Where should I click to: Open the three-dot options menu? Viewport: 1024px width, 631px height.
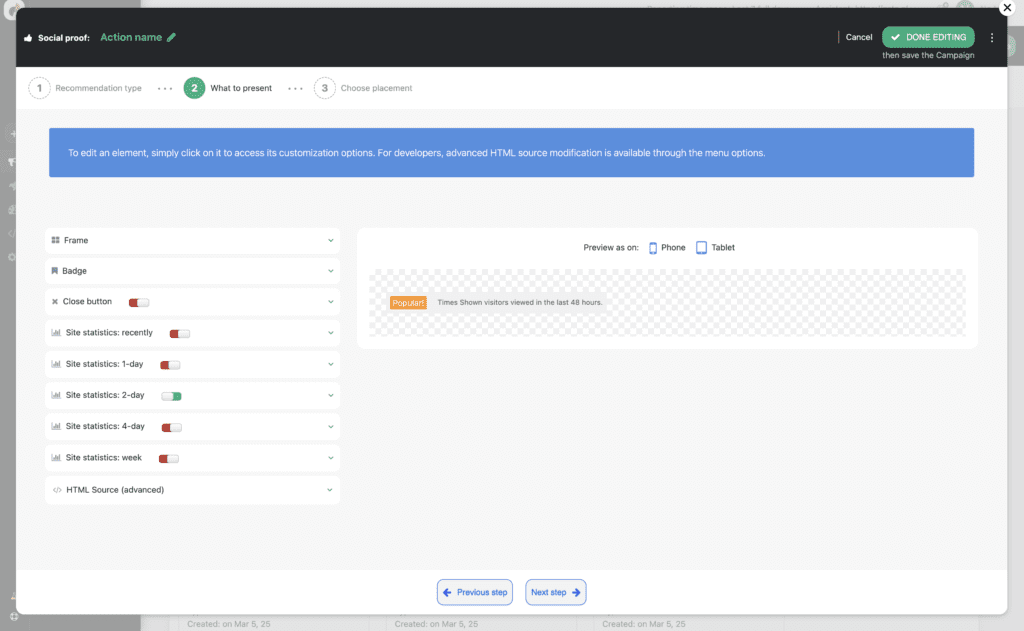pyautogui.click(x=992, y=37)
